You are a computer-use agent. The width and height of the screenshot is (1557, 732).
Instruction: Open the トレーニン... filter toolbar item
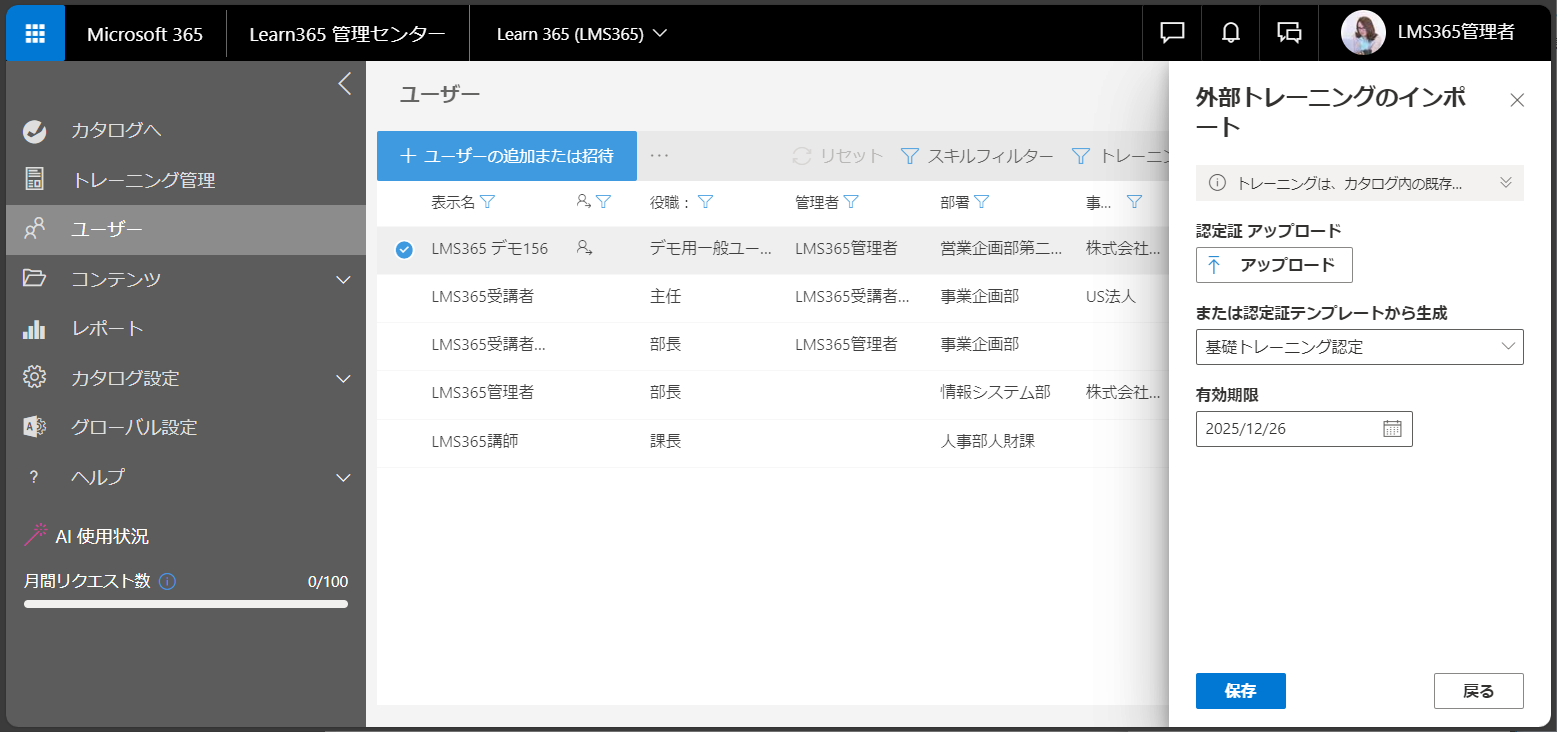point(1120,156)
